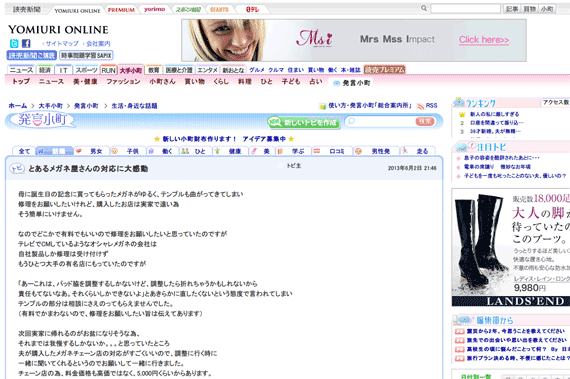Screen dimensions: 570x379
Task: Click the 買物 search scope button
Action: tap(529, 9)
